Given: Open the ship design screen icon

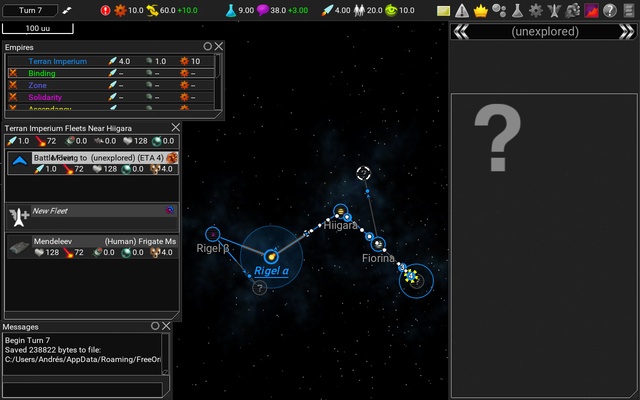Looking at the screenshot, I should coord(554,11).
